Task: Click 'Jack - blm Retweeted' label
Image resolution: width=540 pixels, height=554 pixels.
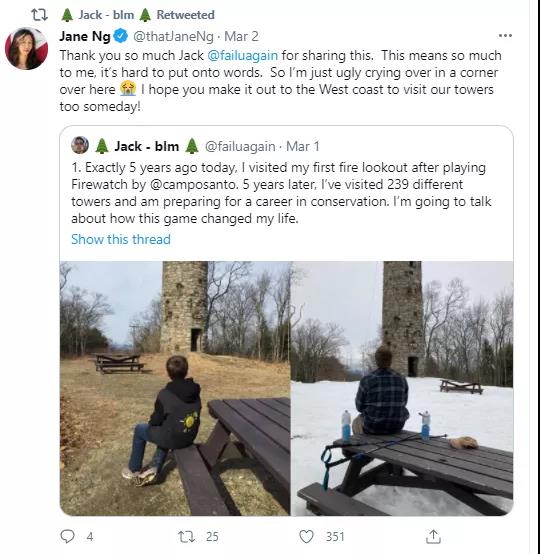Action: coord(138,15)
